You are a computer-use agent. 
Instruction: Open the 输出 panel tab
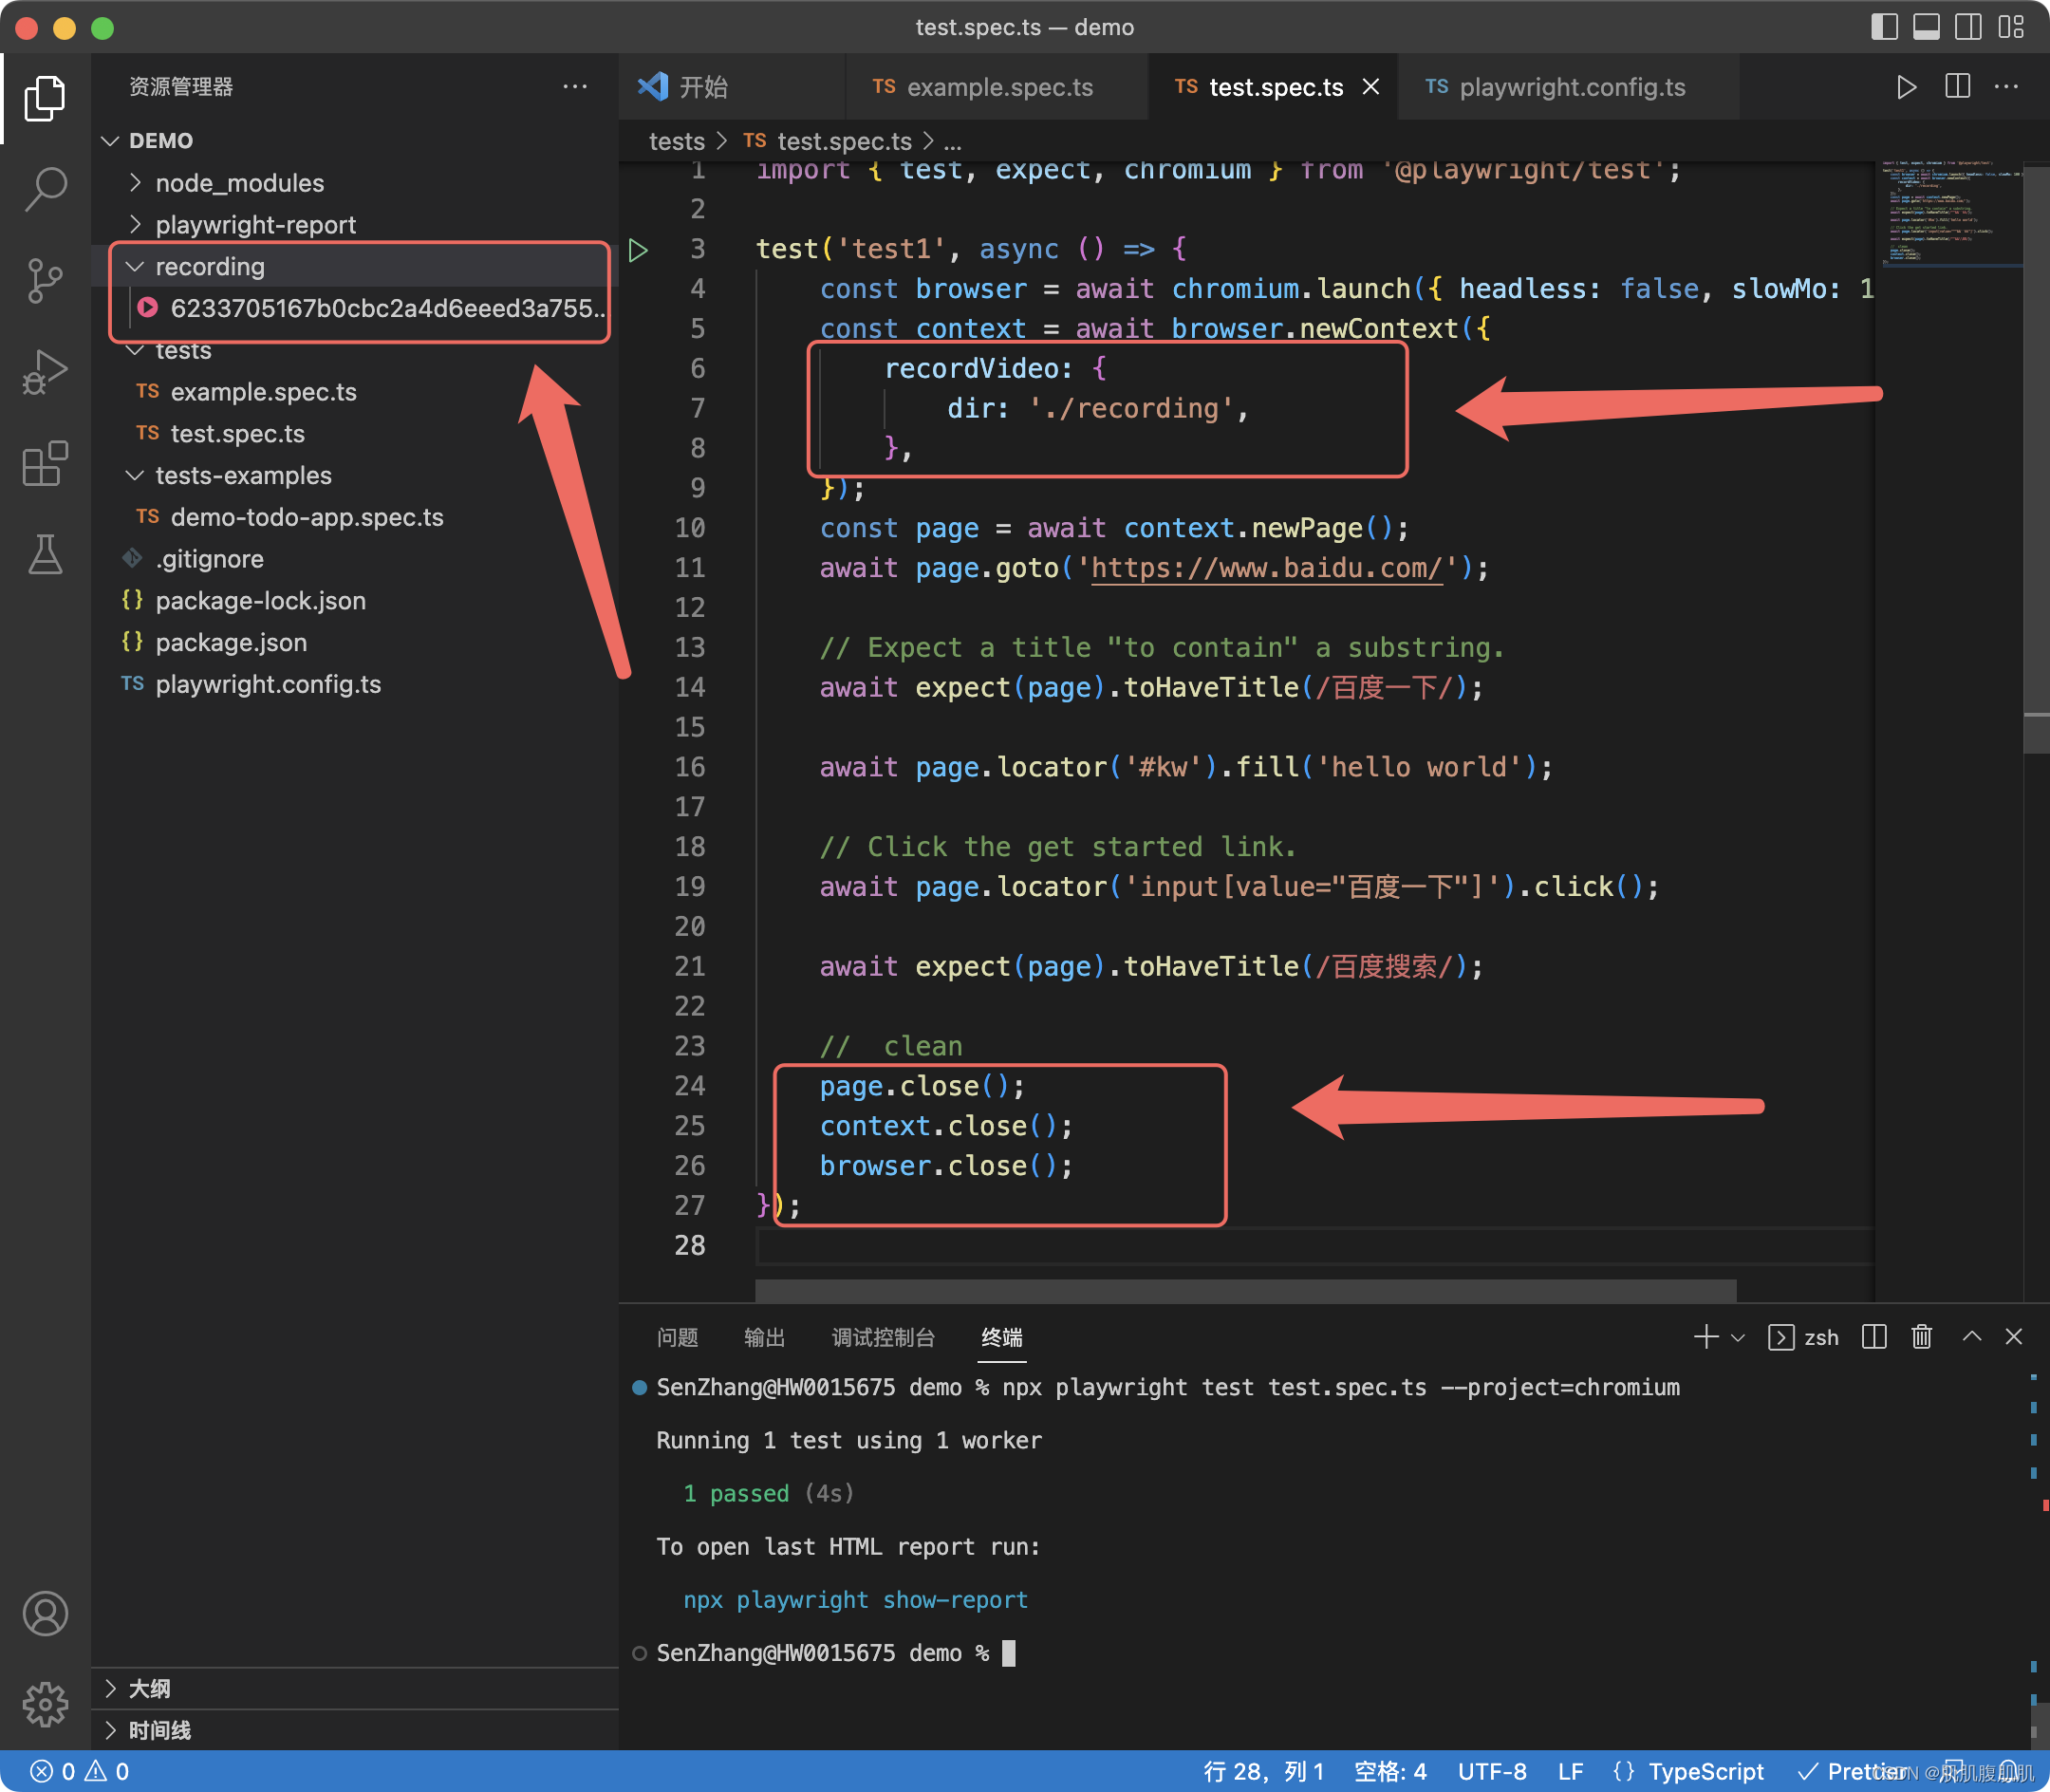pos(765,1337)
